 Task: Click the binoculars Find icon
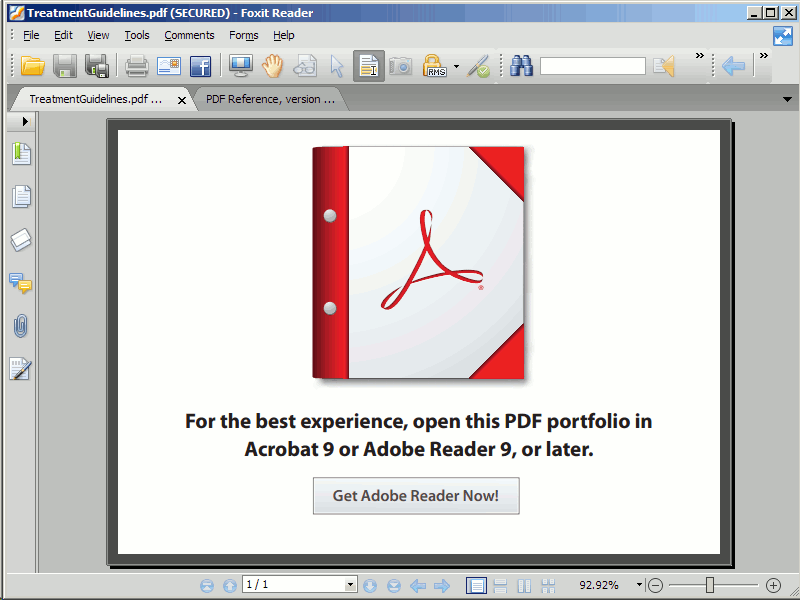pos(521,66)
